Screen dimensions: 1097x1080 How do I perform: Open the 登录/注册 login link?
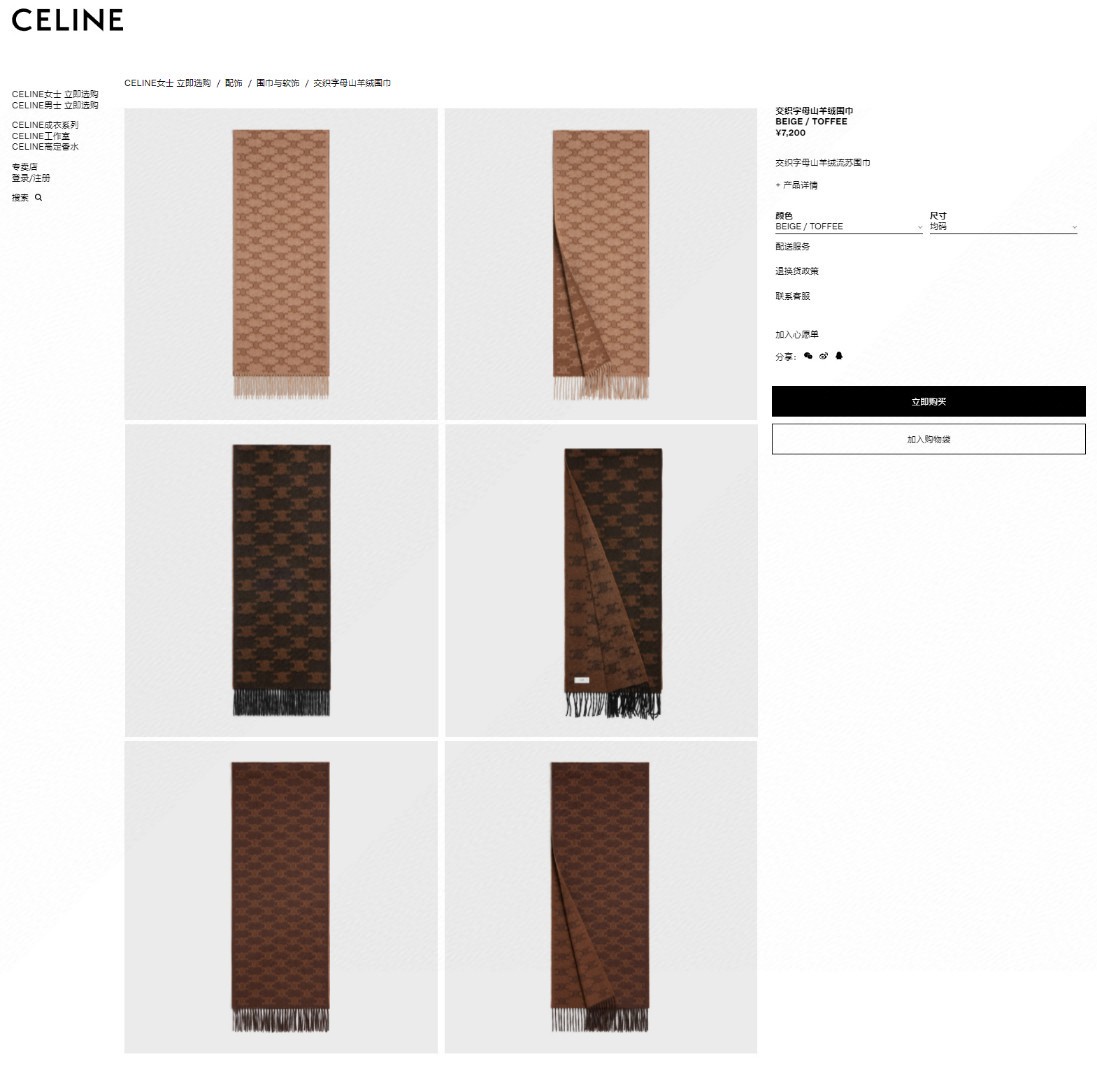tap(31, 178)
